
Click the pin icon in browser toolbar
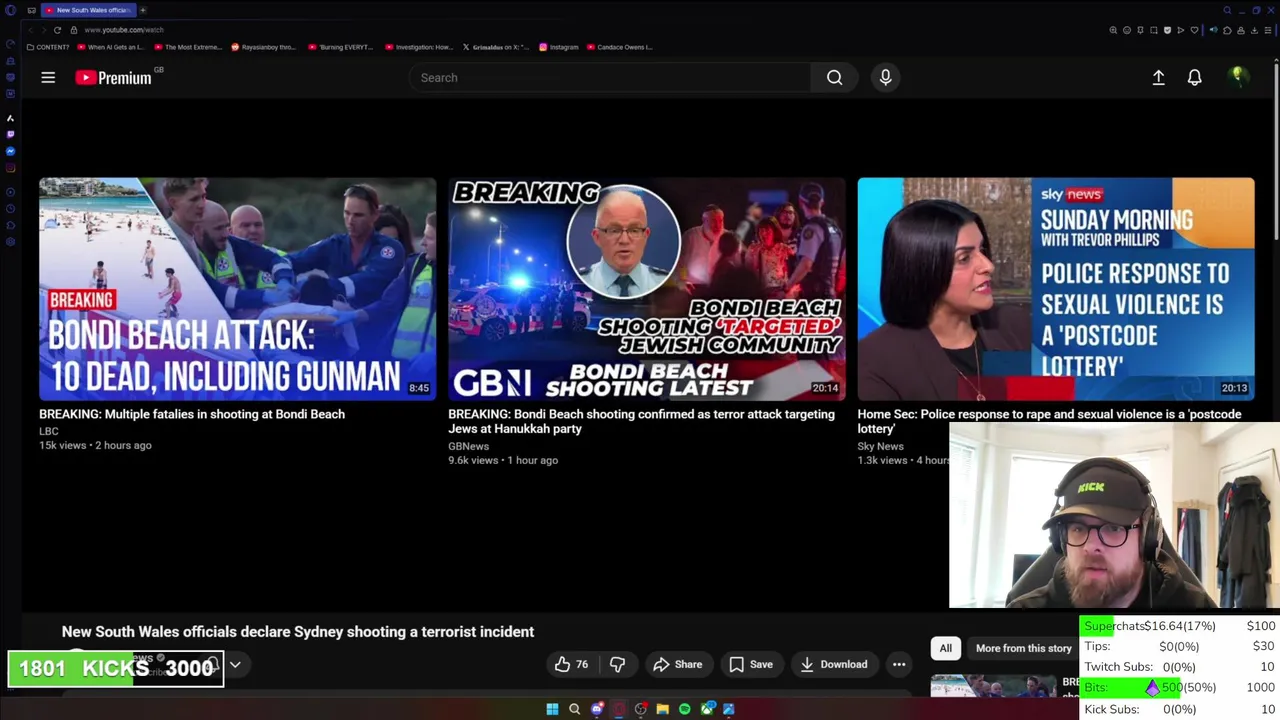tap(1140, 30)
